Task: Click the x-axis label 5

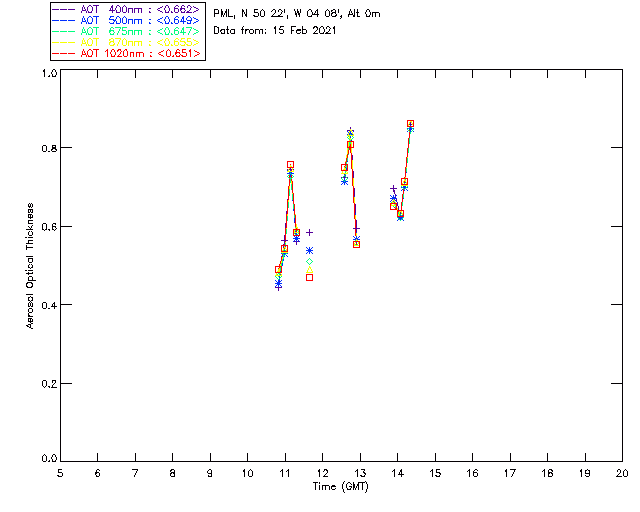Action: (60, 473)
